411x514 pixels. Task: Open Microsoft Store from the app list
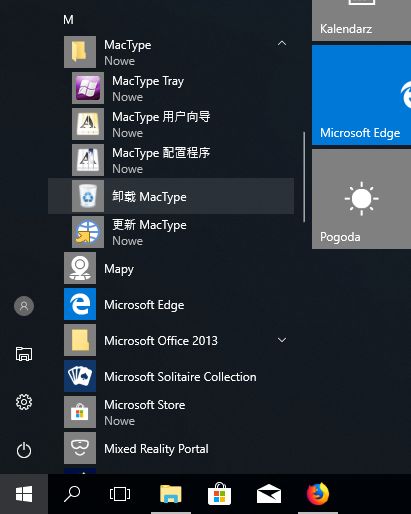[171, 412]
